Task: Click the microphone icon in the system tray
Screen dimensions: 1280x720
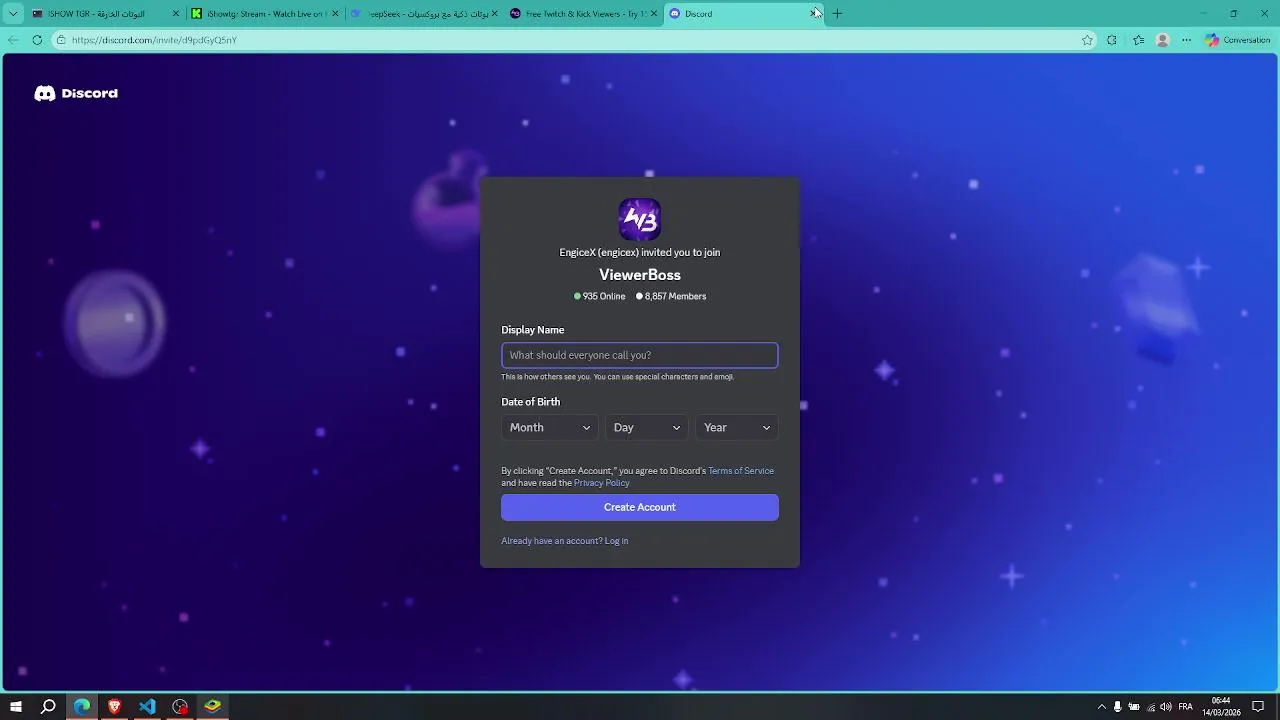Action: 1118,707
